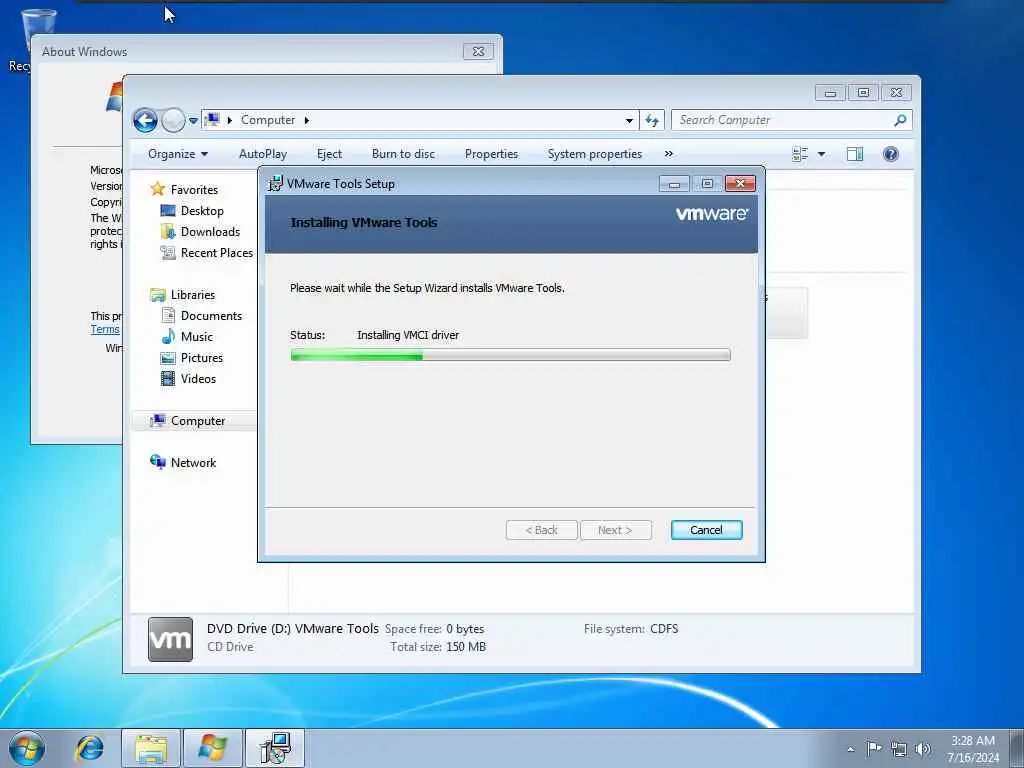Expand the Computer breadcrumb arrow

coord(306,120)
